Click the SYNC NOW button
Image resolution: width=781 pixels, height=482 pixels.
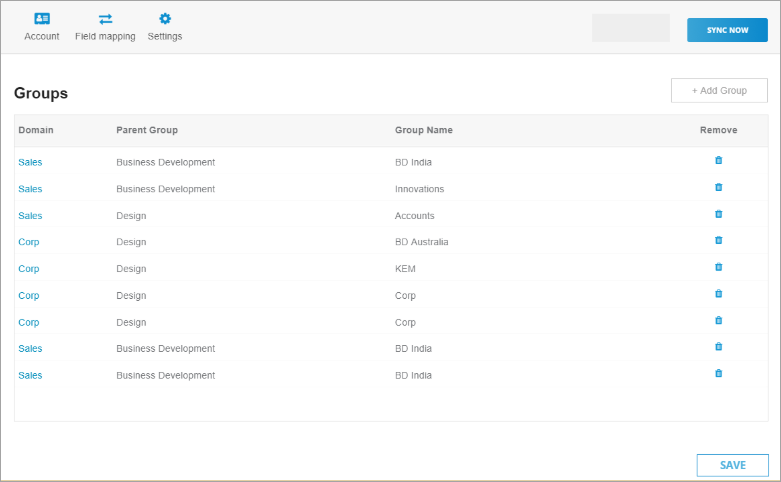tap(727, 30)
